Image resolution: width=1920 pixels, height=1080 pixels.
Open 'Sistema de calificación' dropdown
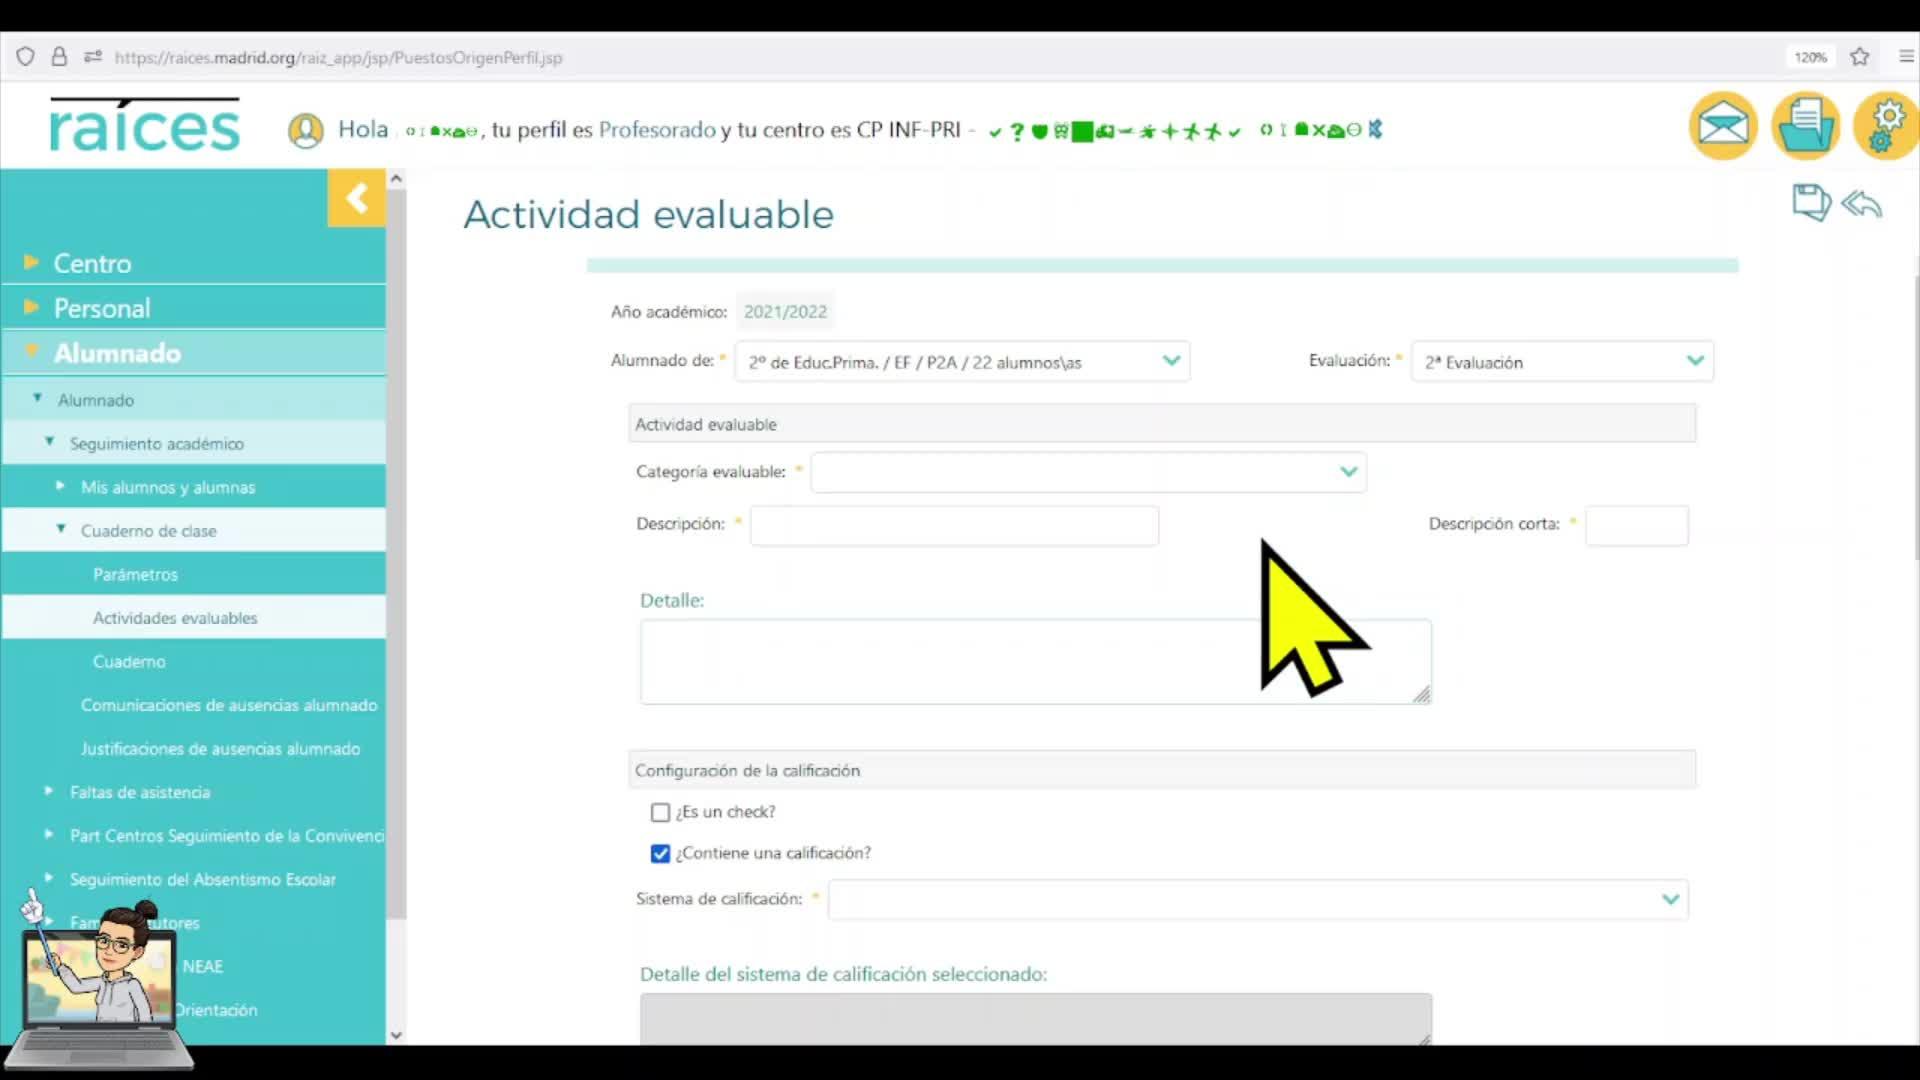1257,899
